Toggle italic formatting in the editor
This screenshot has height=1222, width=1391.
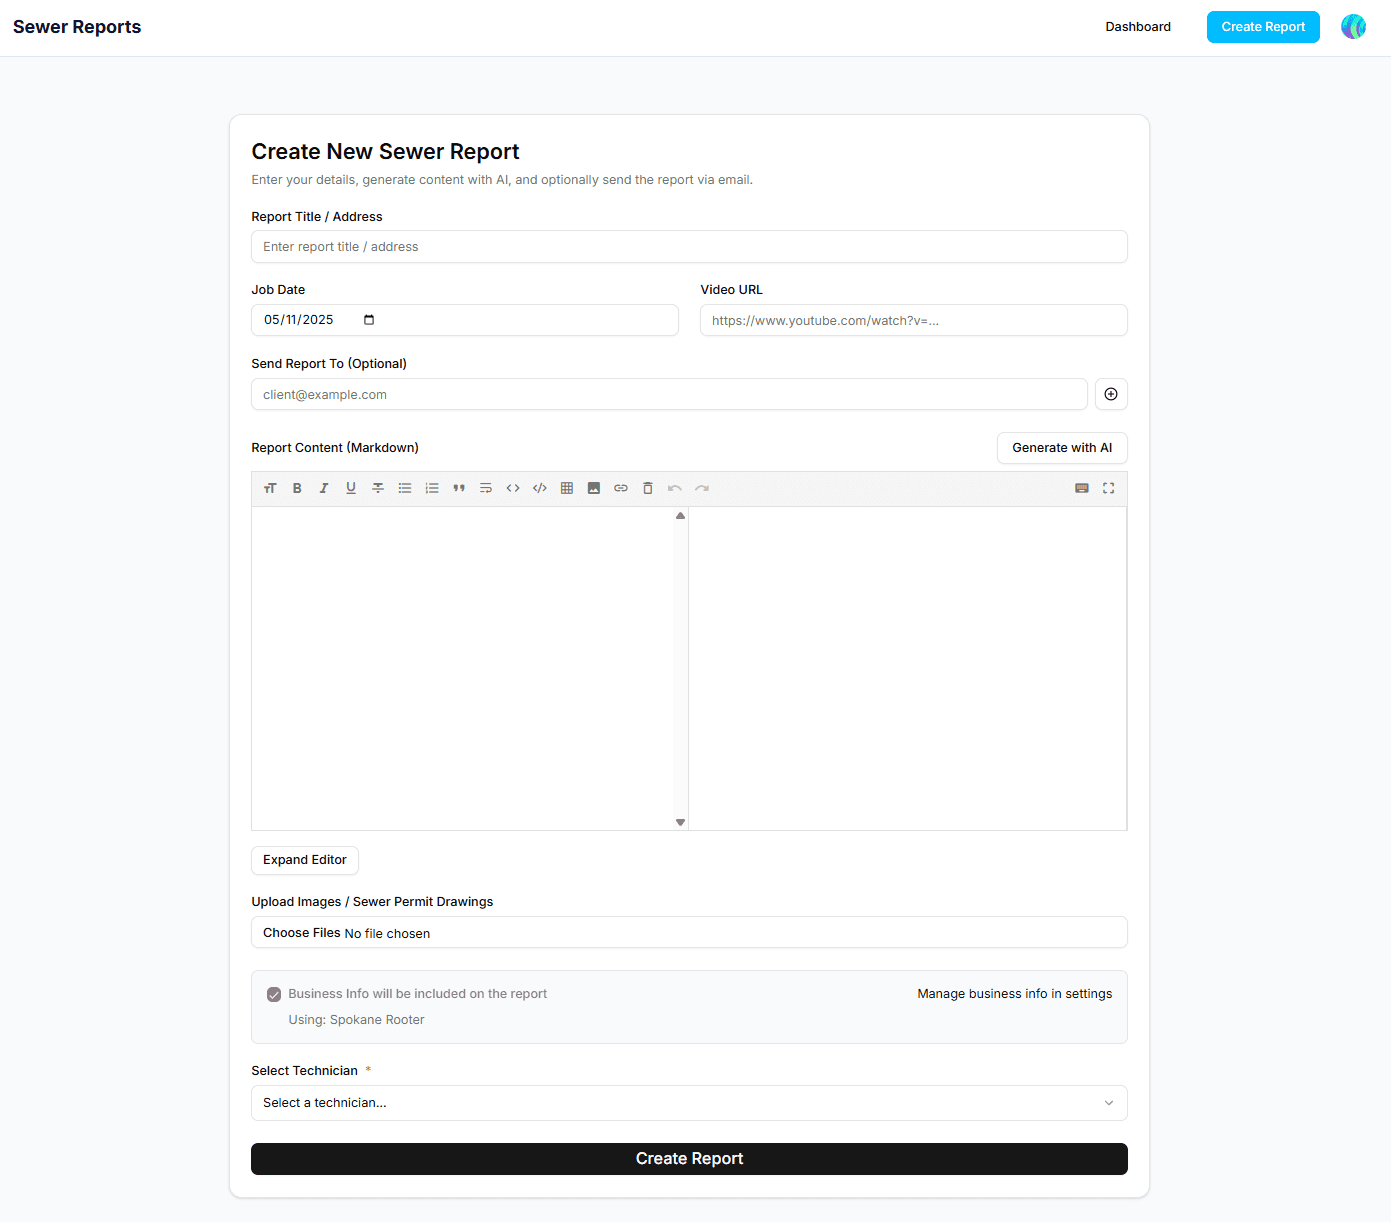pyautogui.click(x=324, y=488)
